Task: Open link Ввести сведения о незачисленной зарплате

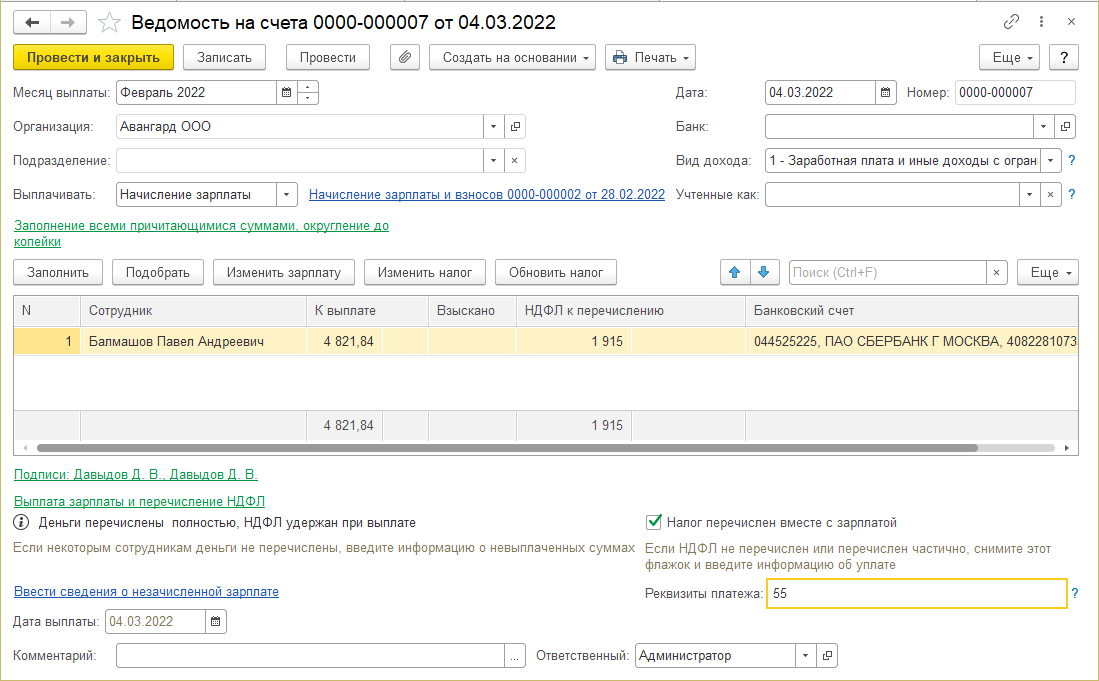Action: pos(146,592)
